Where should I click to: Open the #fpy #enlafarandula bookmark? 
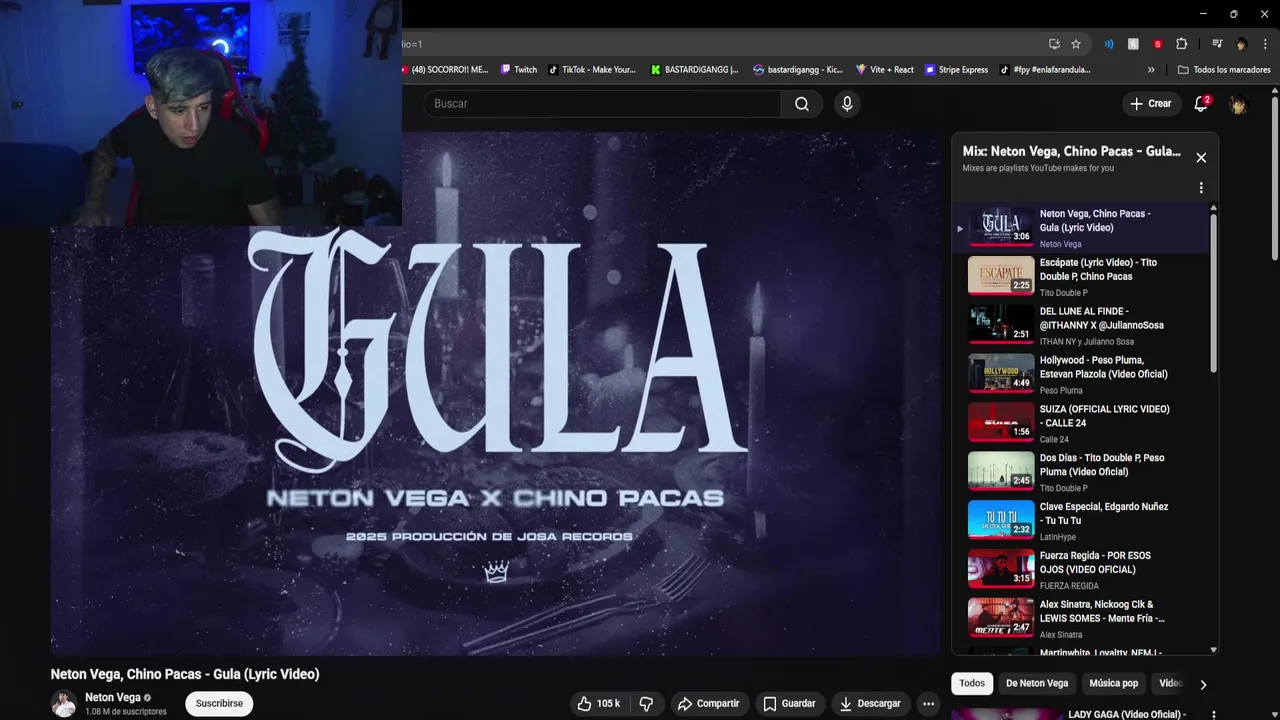(x=1045, y=70)
